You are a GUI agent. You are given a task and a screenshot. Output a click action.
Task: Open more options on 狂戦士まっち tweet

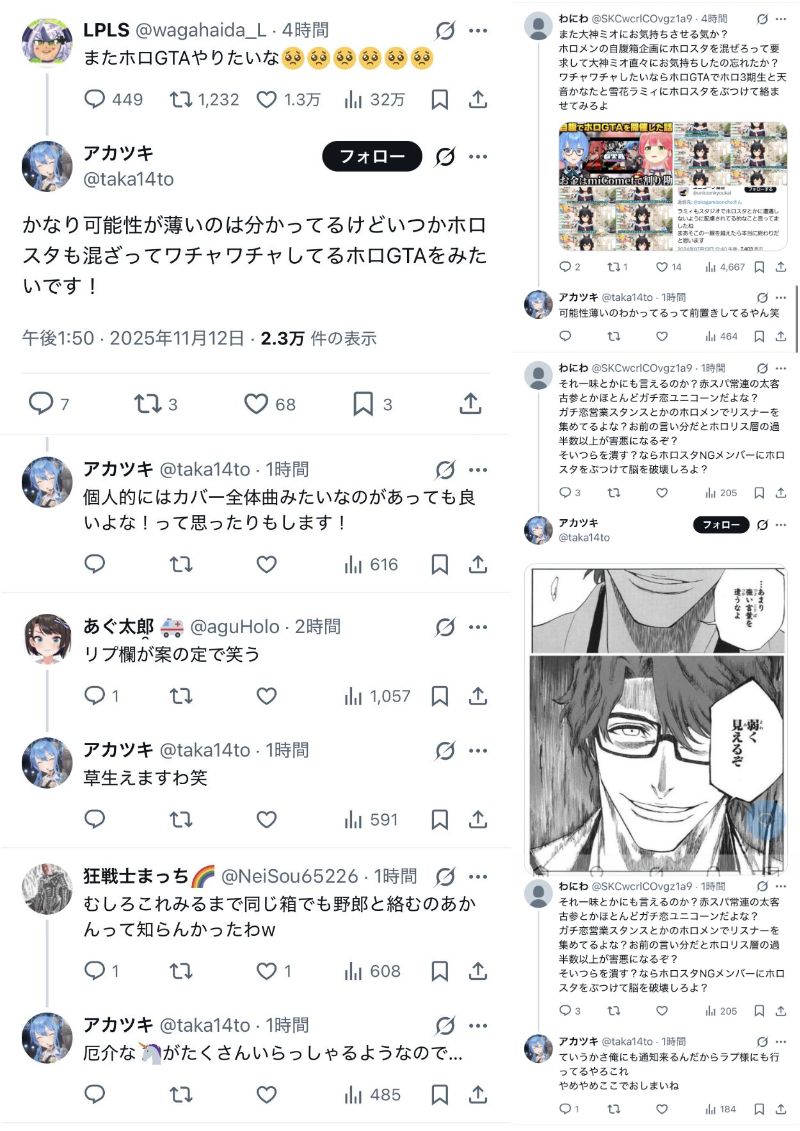coord(478,876)
